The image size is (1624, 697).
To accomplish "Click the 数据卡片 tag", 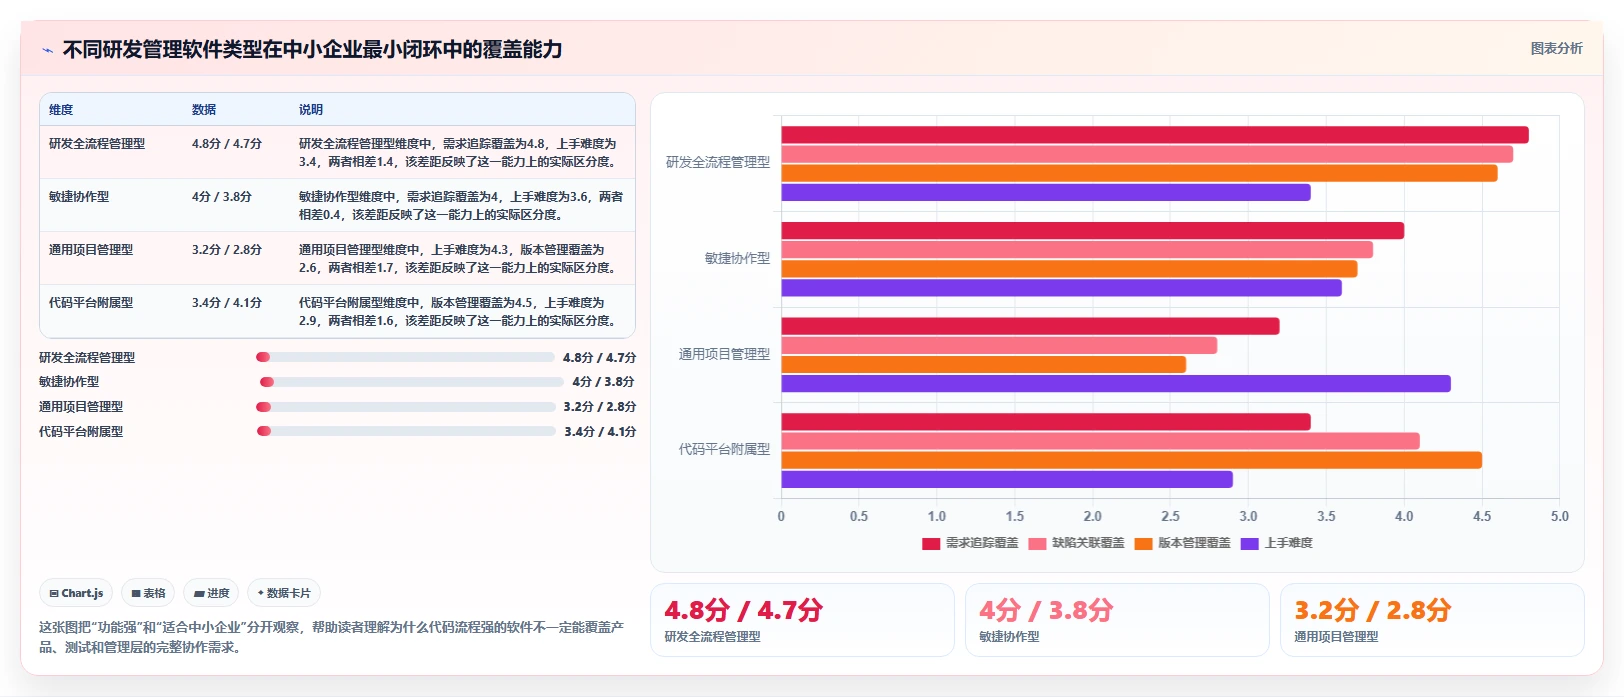I will coord(284,593).
